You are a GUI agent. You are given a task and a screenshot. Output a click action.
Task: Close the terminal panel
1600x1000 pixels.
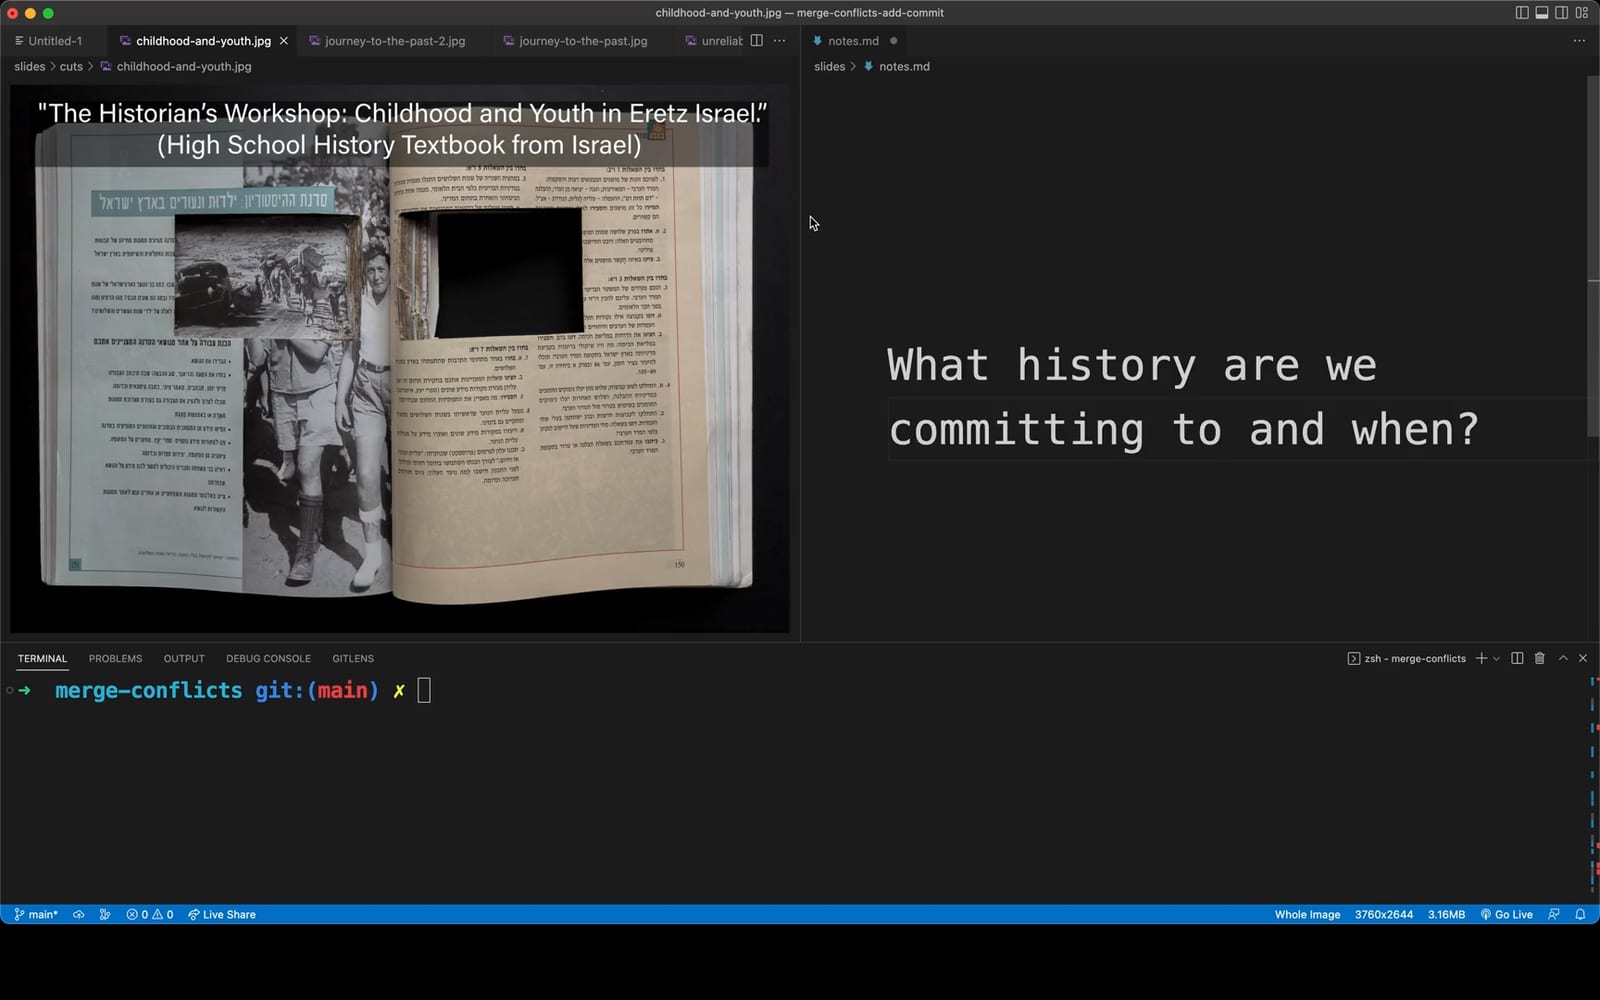coord(1583,658)
